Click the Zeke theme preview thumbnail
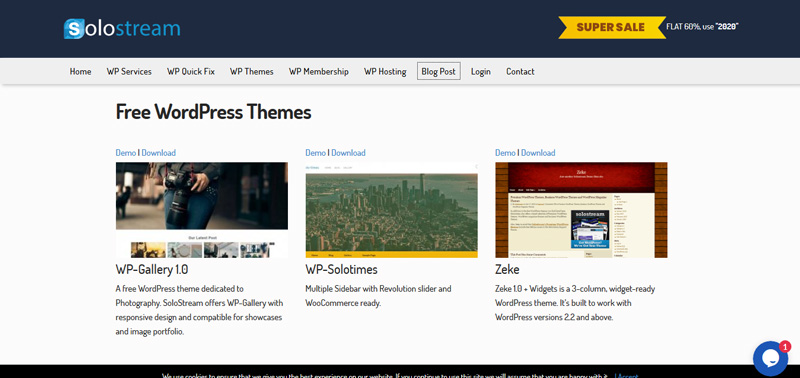This screenshot has height=378, width=800. coord(581,210)
